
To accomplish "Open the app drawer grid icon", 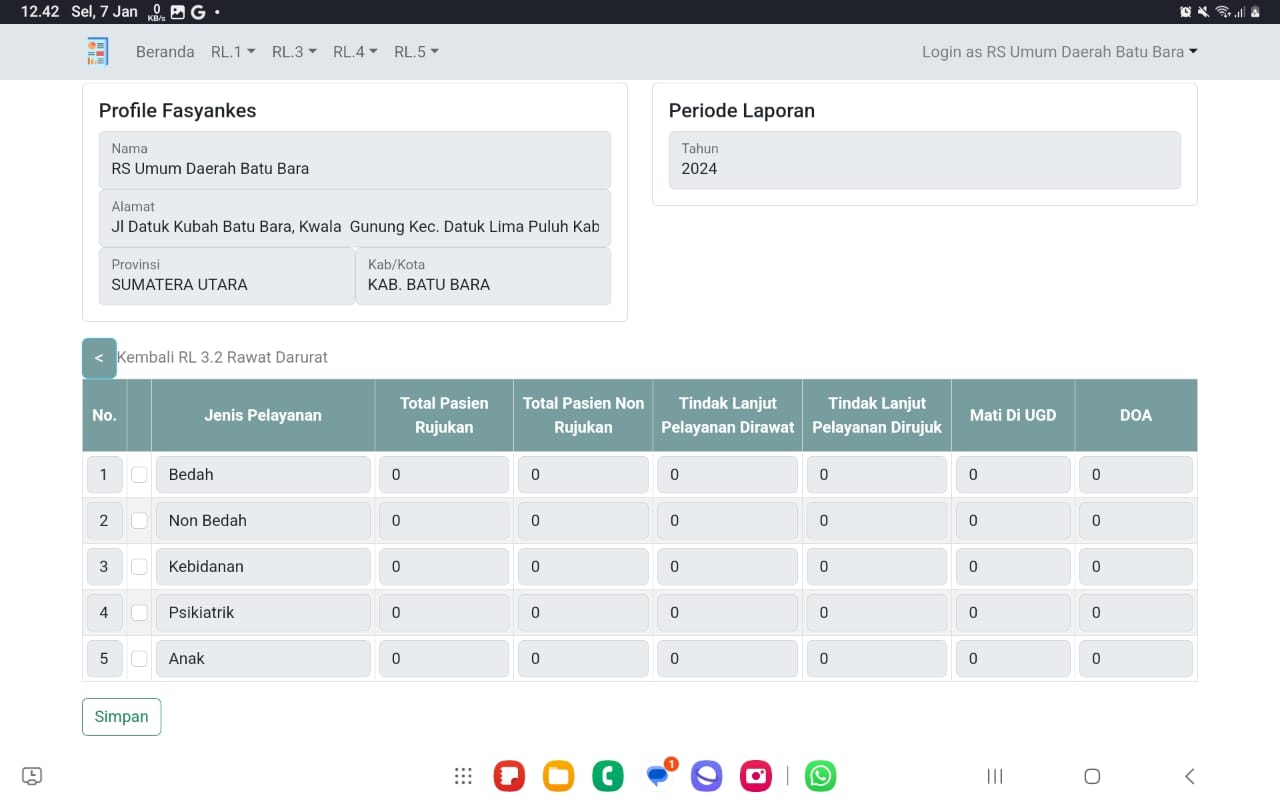I will (463, 776).
